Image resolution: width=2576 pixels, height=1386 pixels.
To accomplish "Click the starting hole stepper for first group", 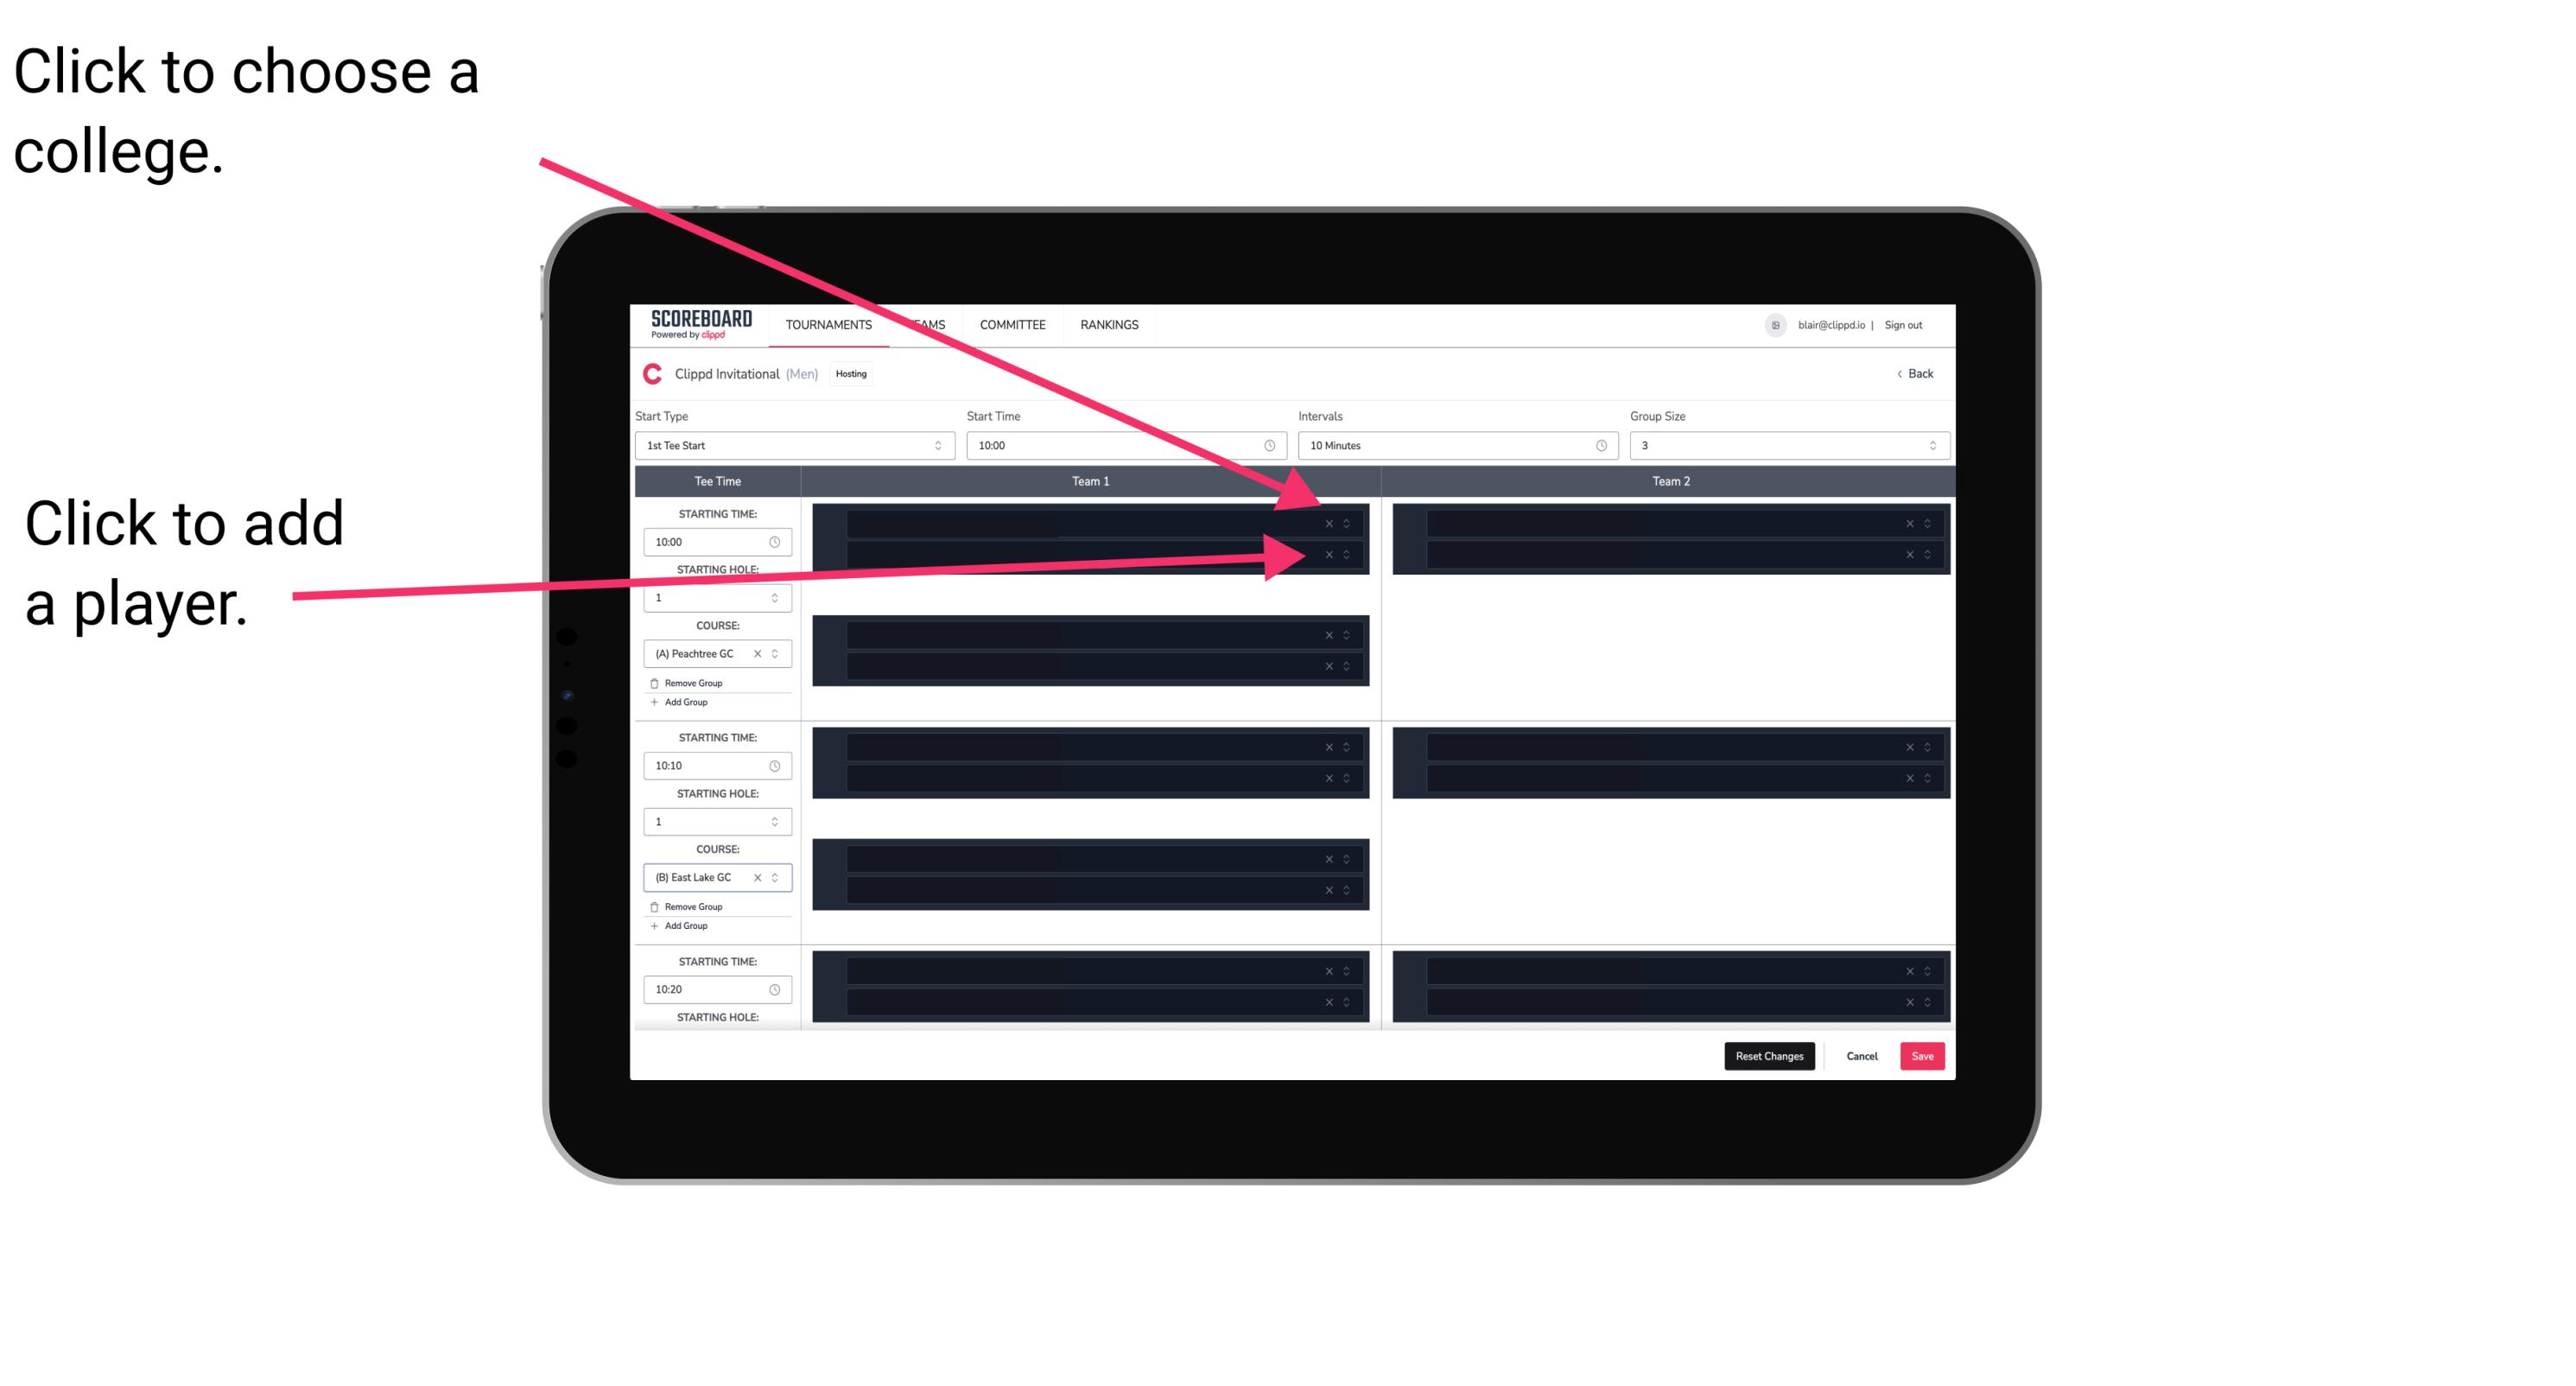I will pyautogui.click(x=777, y=597).
